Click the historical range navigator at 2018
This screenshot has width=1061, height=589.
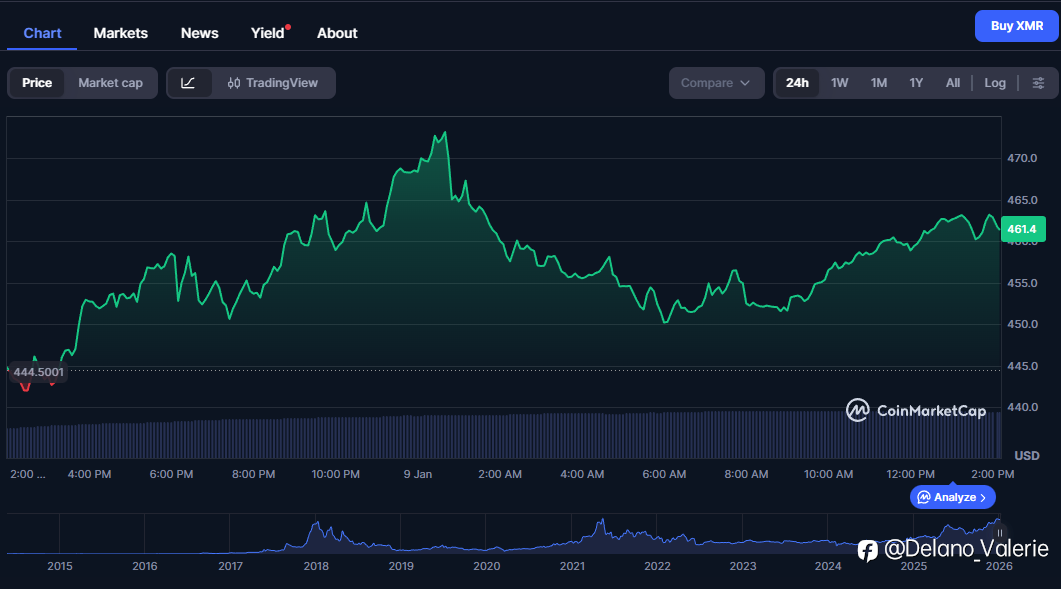click(316, 536)
